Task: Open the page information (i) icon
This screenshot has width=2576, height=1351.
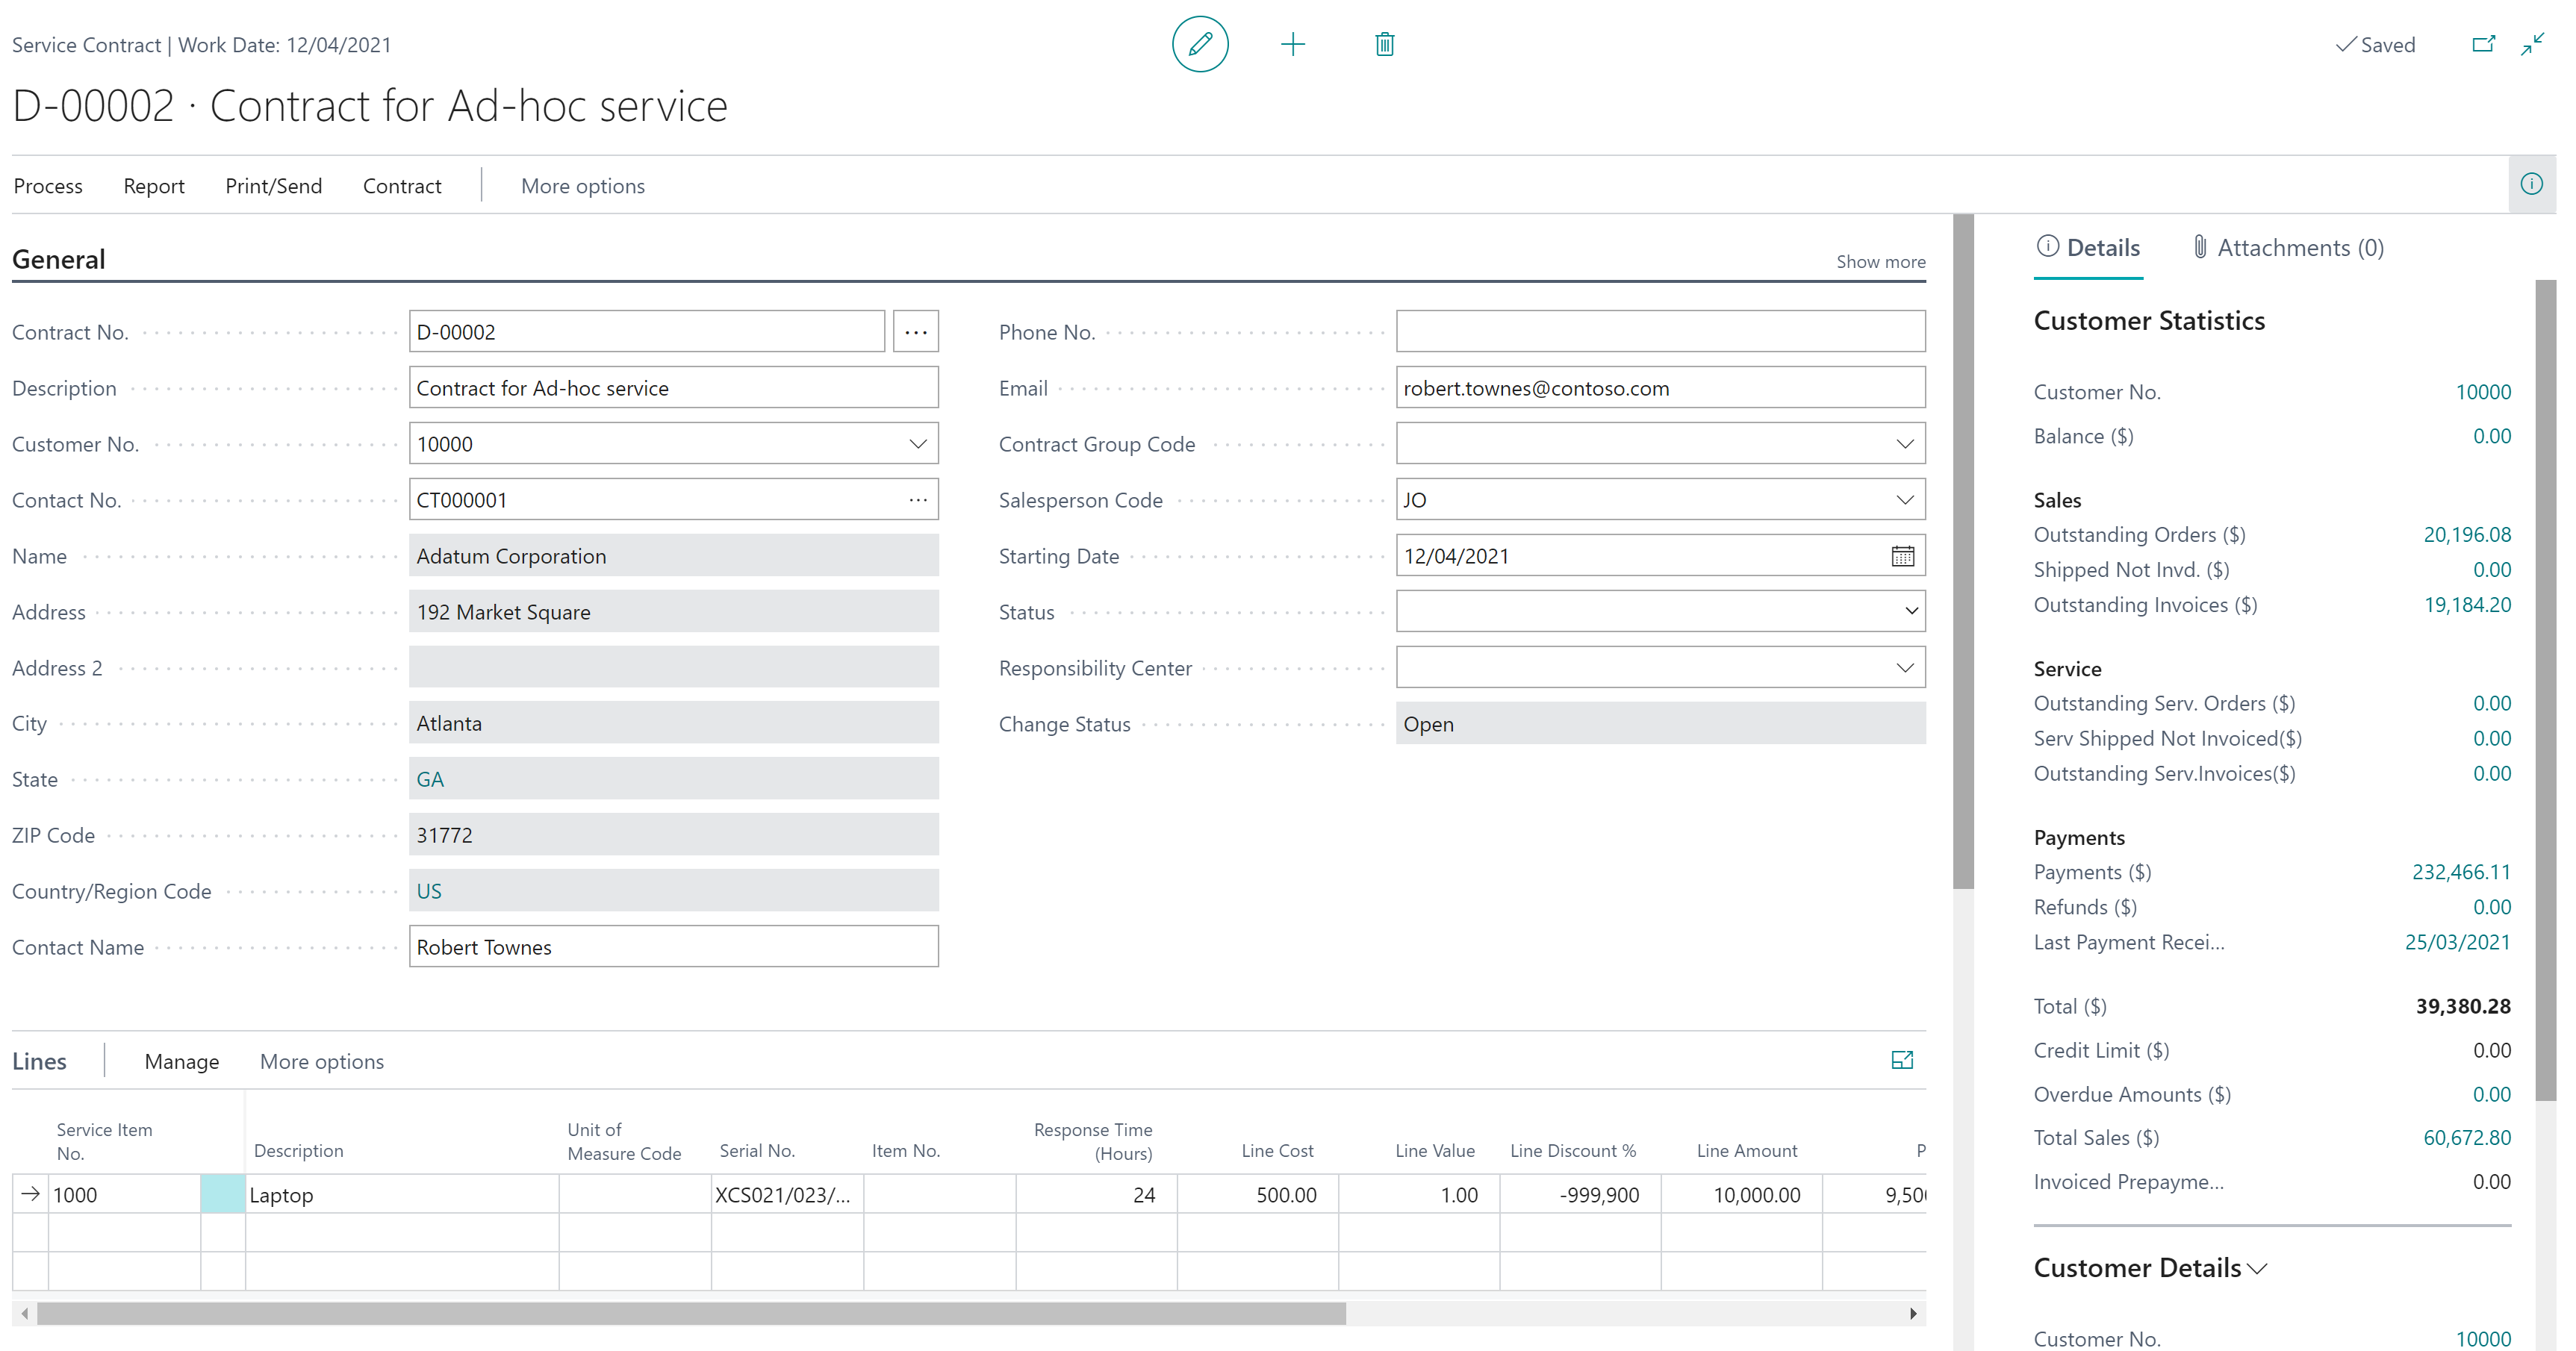Action: coord(2534,183)
